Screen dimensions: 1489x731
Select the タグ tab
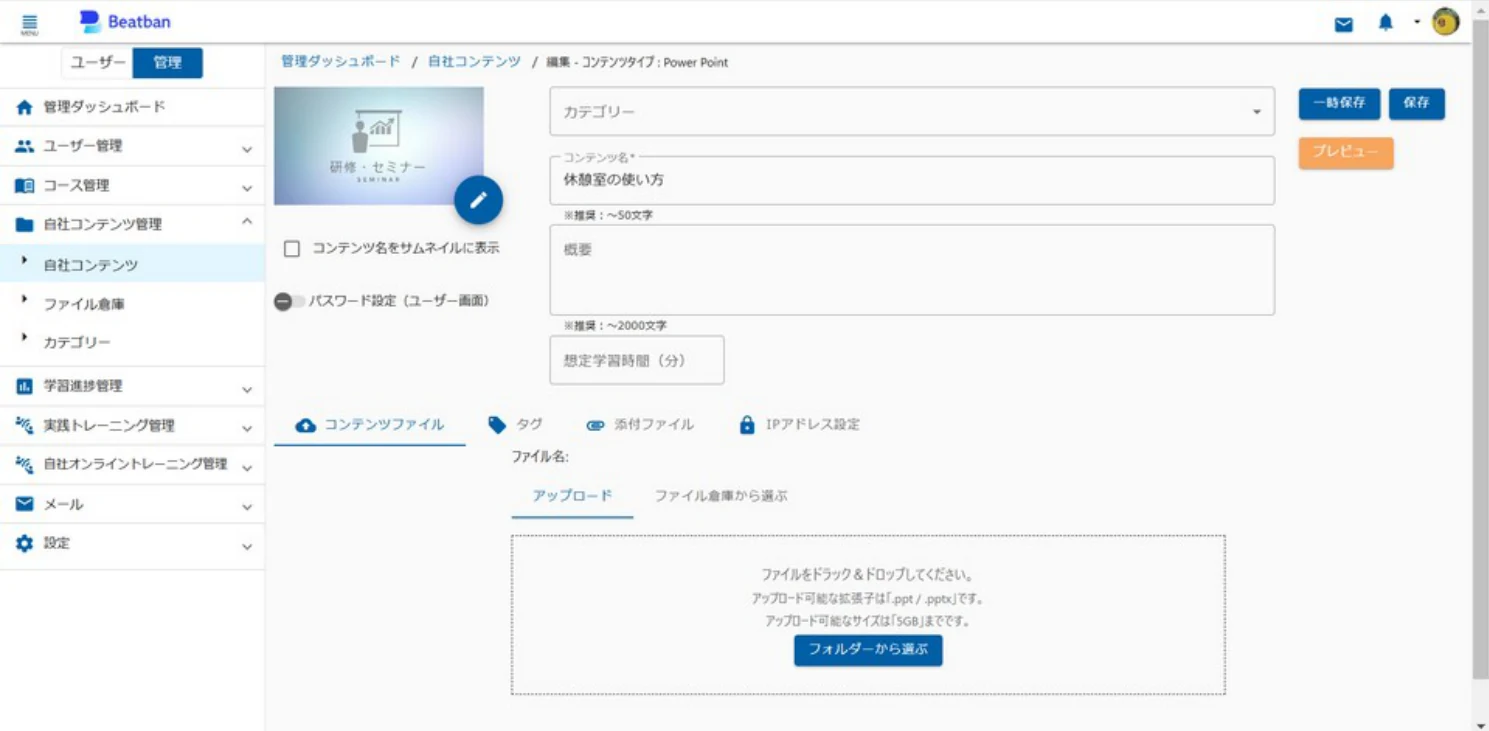[515, 425]
